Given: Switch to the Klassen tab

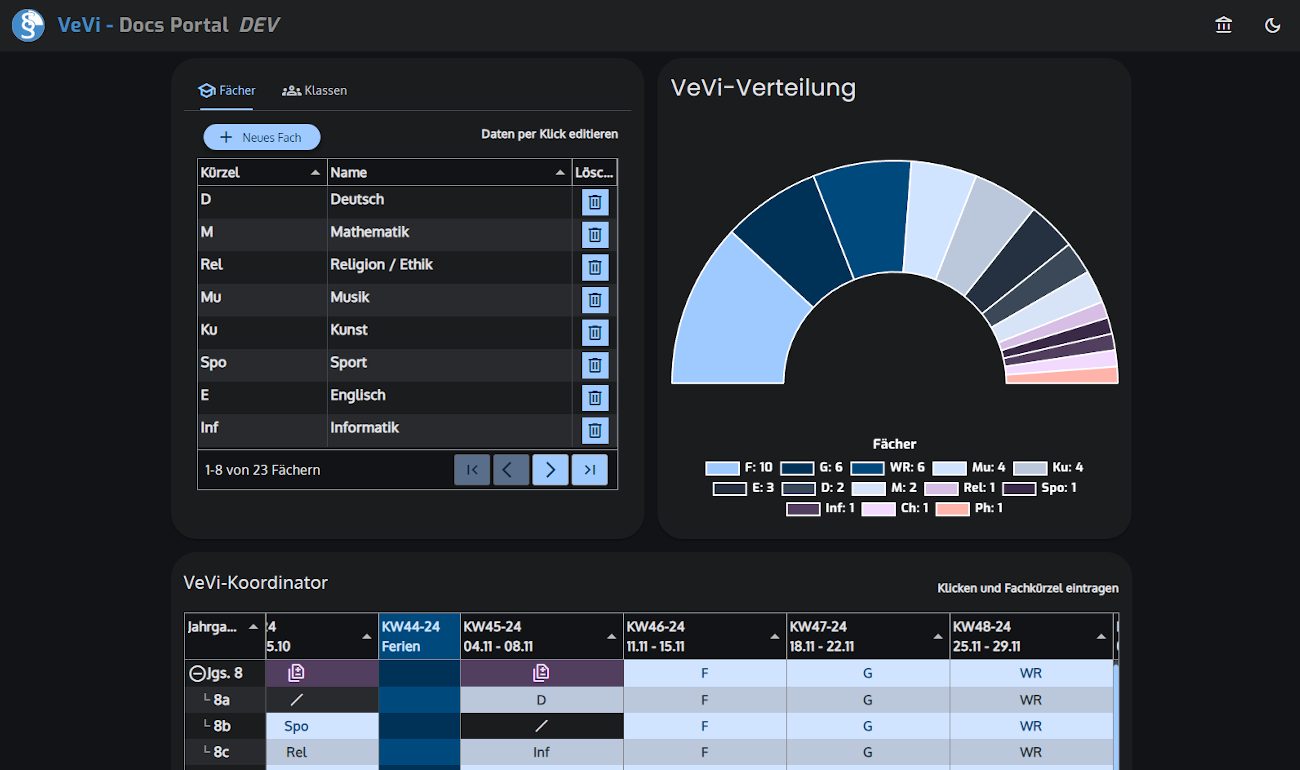Looking at the screenshot, I should [315, 90].
